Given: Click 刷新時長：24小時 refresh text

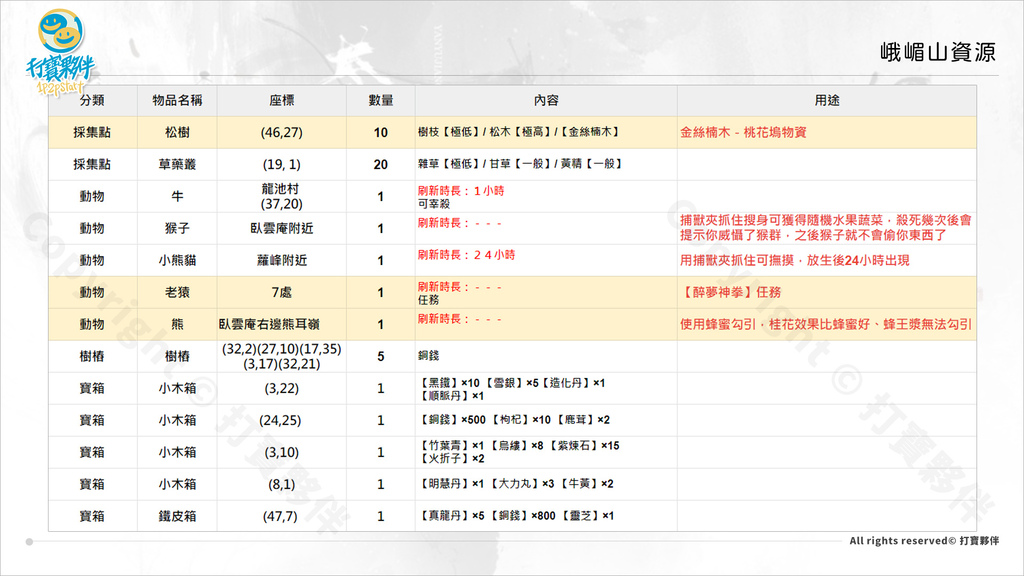Looking at the screenshot, I should pyautogui.click(x=466, y=255).
